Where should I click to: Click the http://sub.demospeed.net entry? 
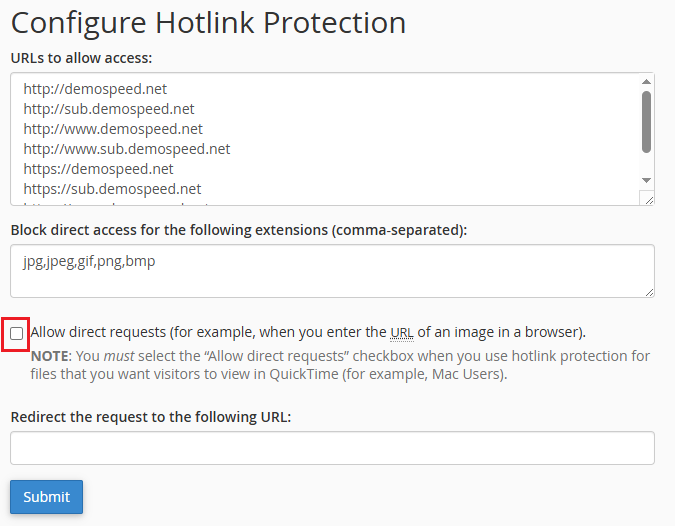[109, 109]
